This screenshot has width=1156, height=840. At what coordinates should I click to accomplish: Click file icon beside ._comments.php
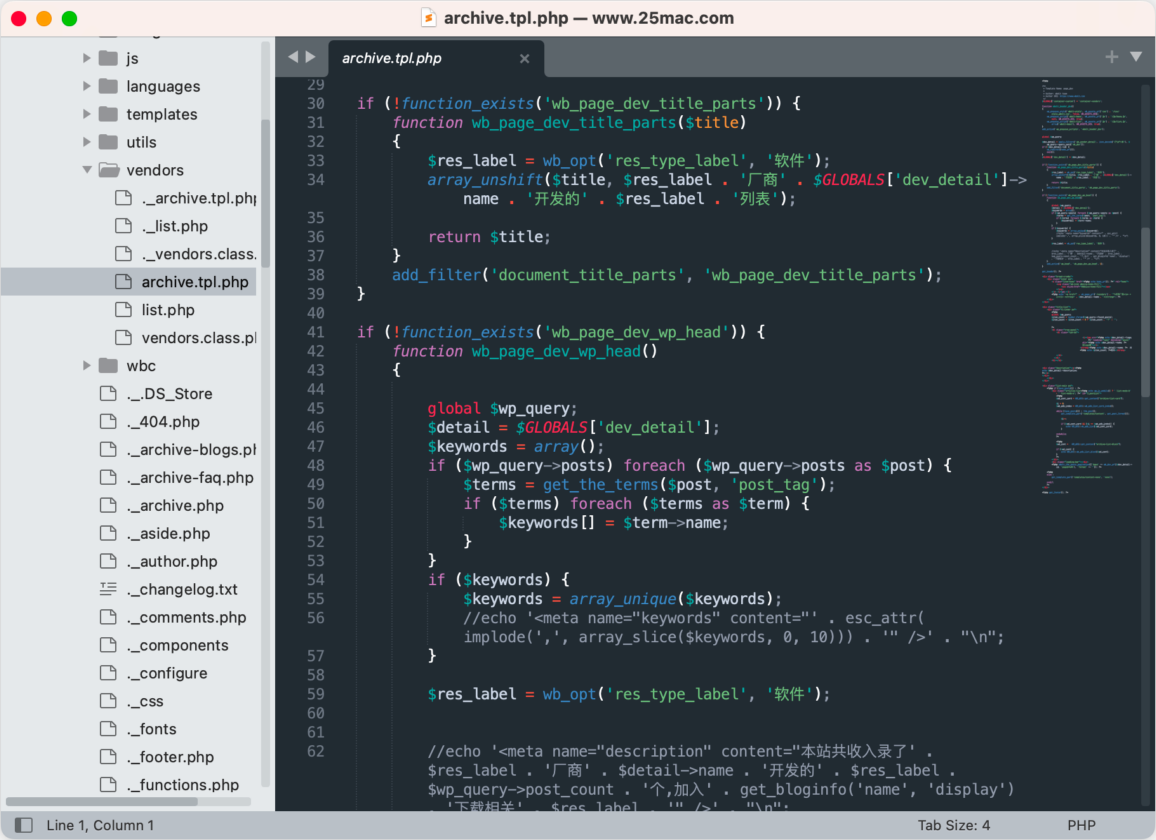pyautogui.click(x=108, y=617)
